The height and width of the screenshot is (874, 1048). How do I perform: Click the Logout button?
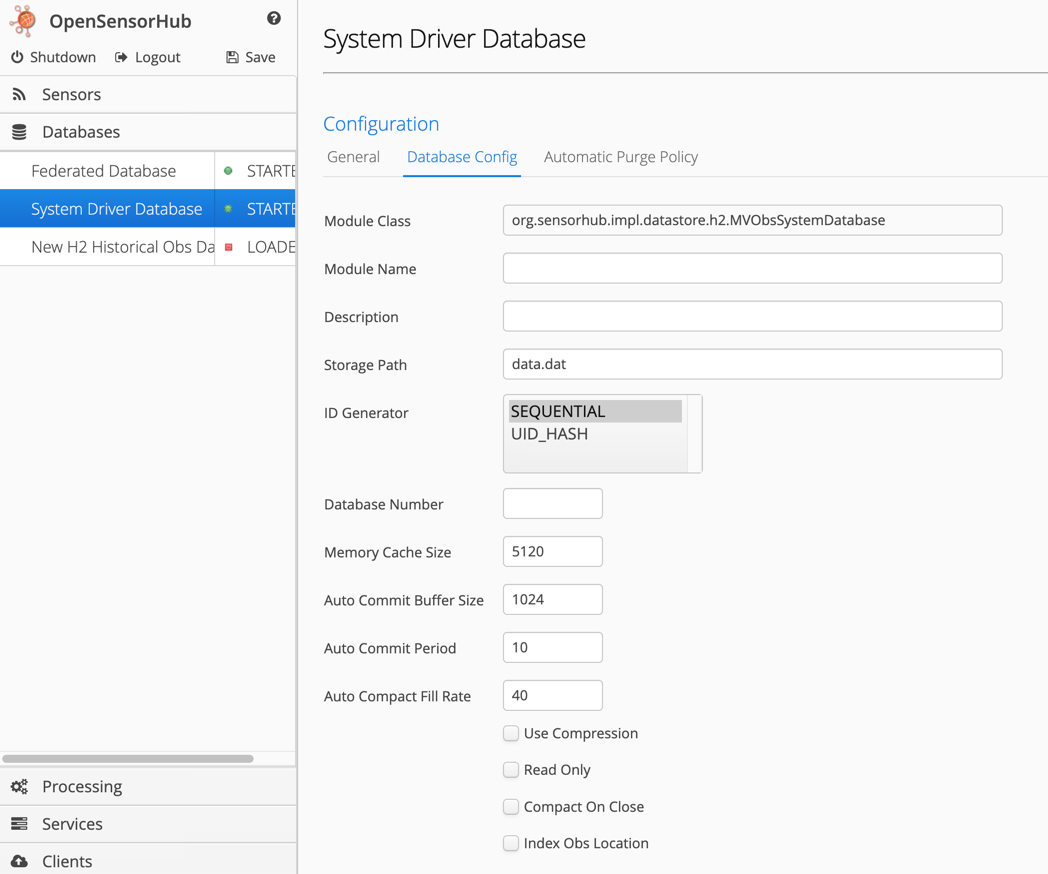point(148,57)
